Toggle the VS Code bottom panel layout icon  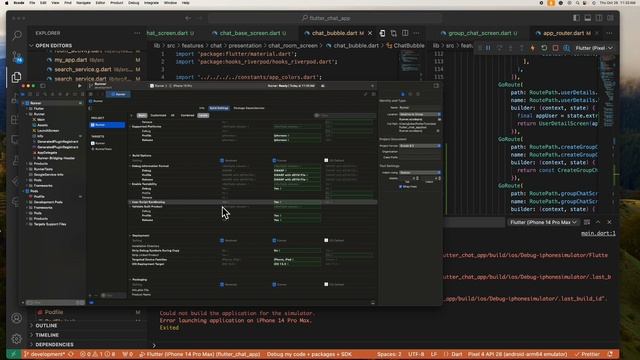pyautogui.click(x=588, y=18)
